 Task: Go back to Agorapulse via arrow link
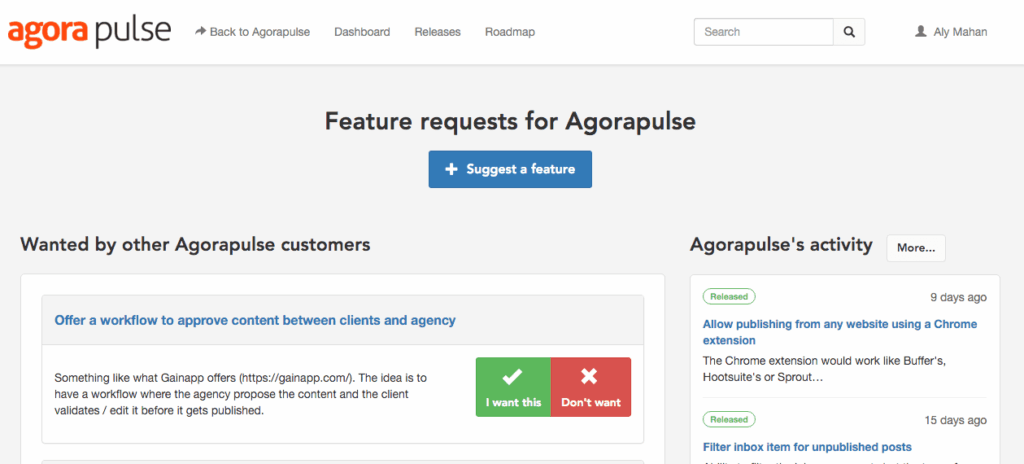(x=253, y=32)
